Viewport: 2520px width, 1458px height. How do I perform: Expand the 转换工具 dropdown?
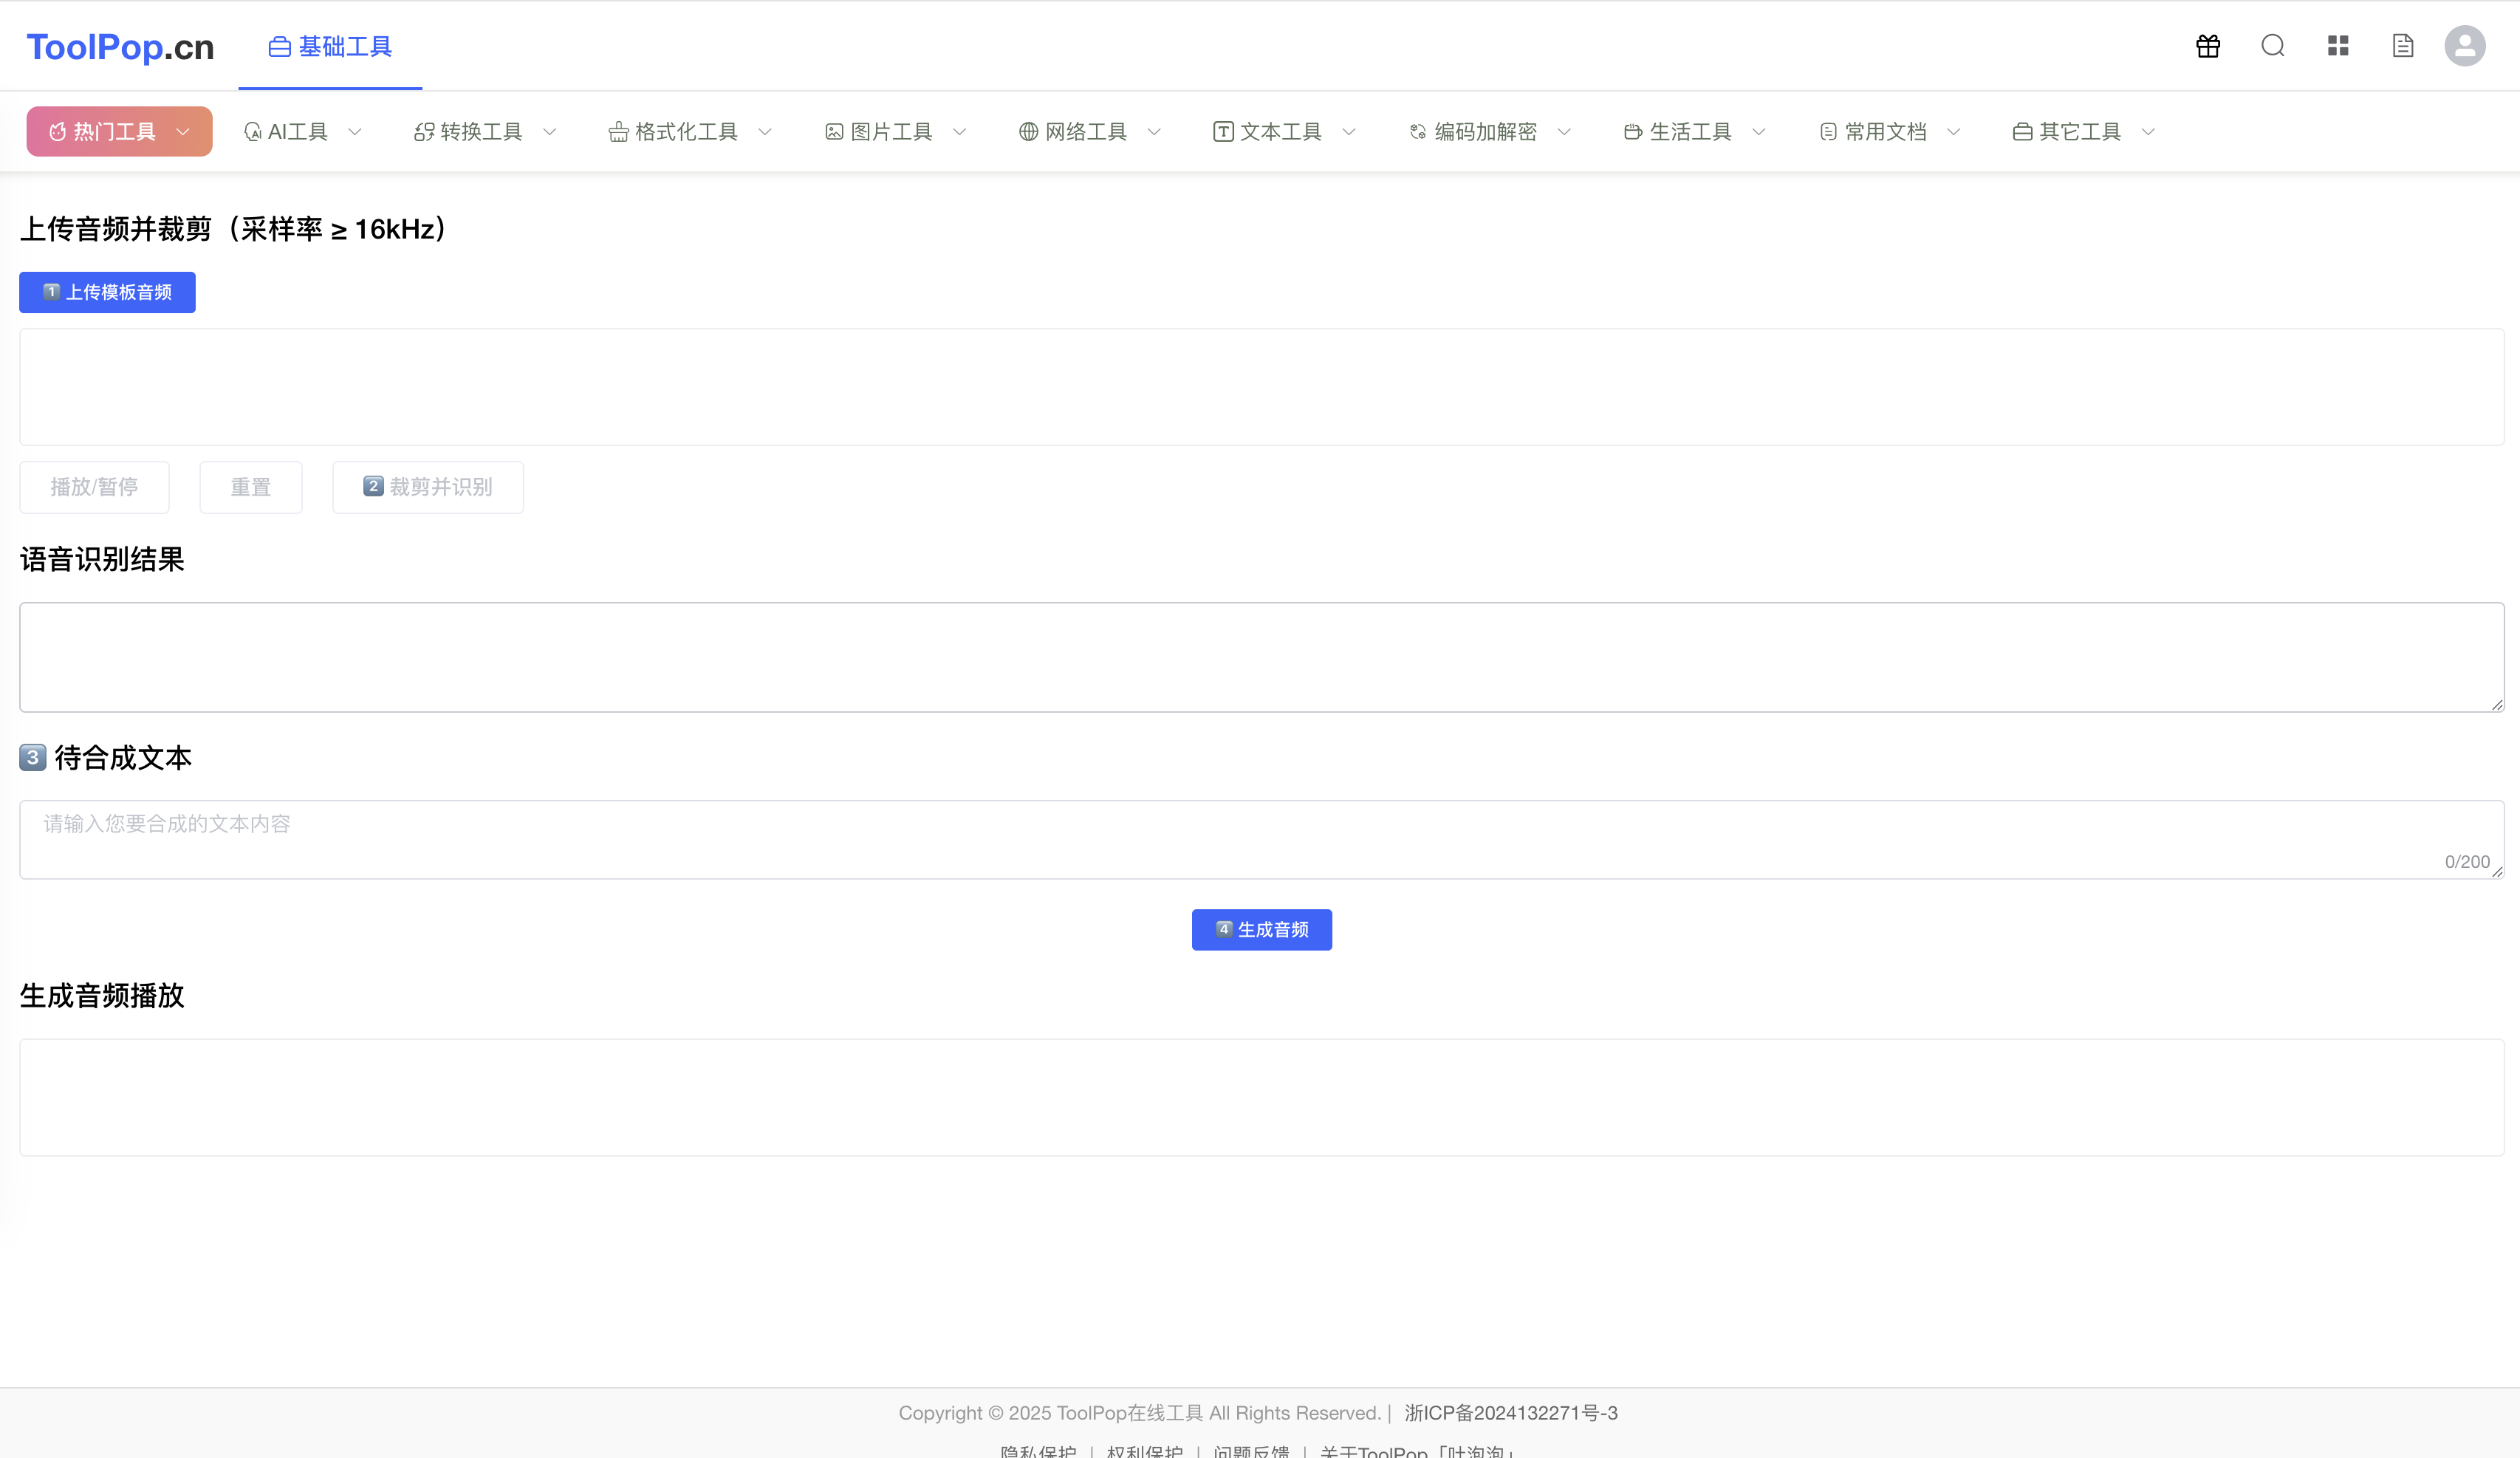tap(549, 131)
